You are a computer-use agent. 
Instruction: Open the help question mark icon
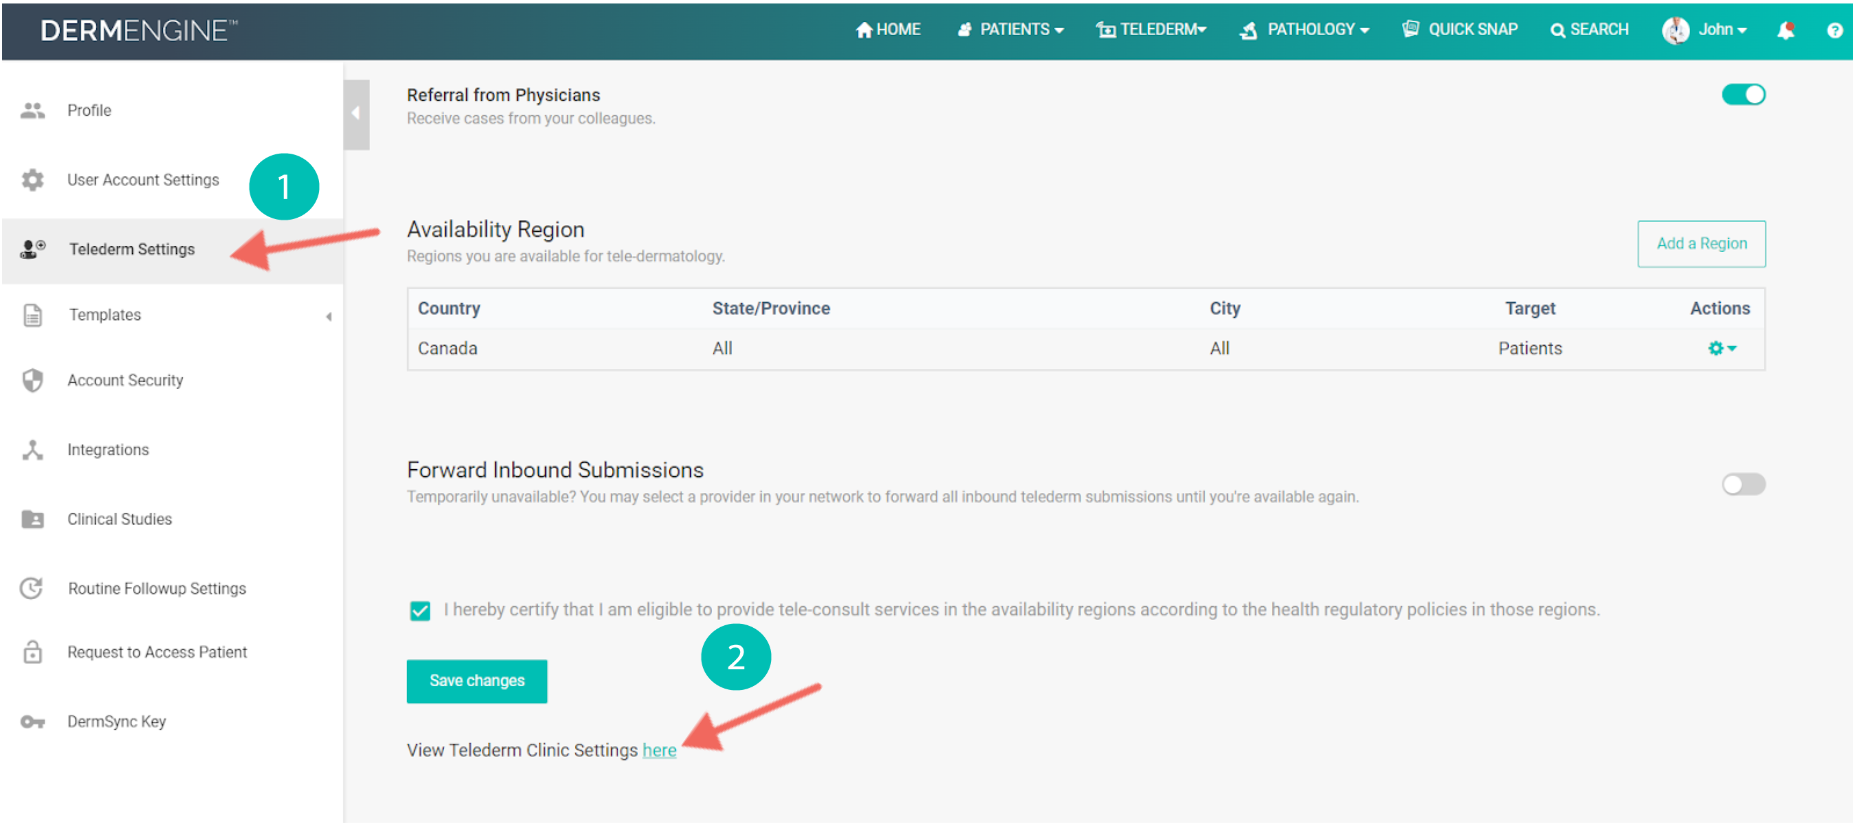[x=1834, y=30]
